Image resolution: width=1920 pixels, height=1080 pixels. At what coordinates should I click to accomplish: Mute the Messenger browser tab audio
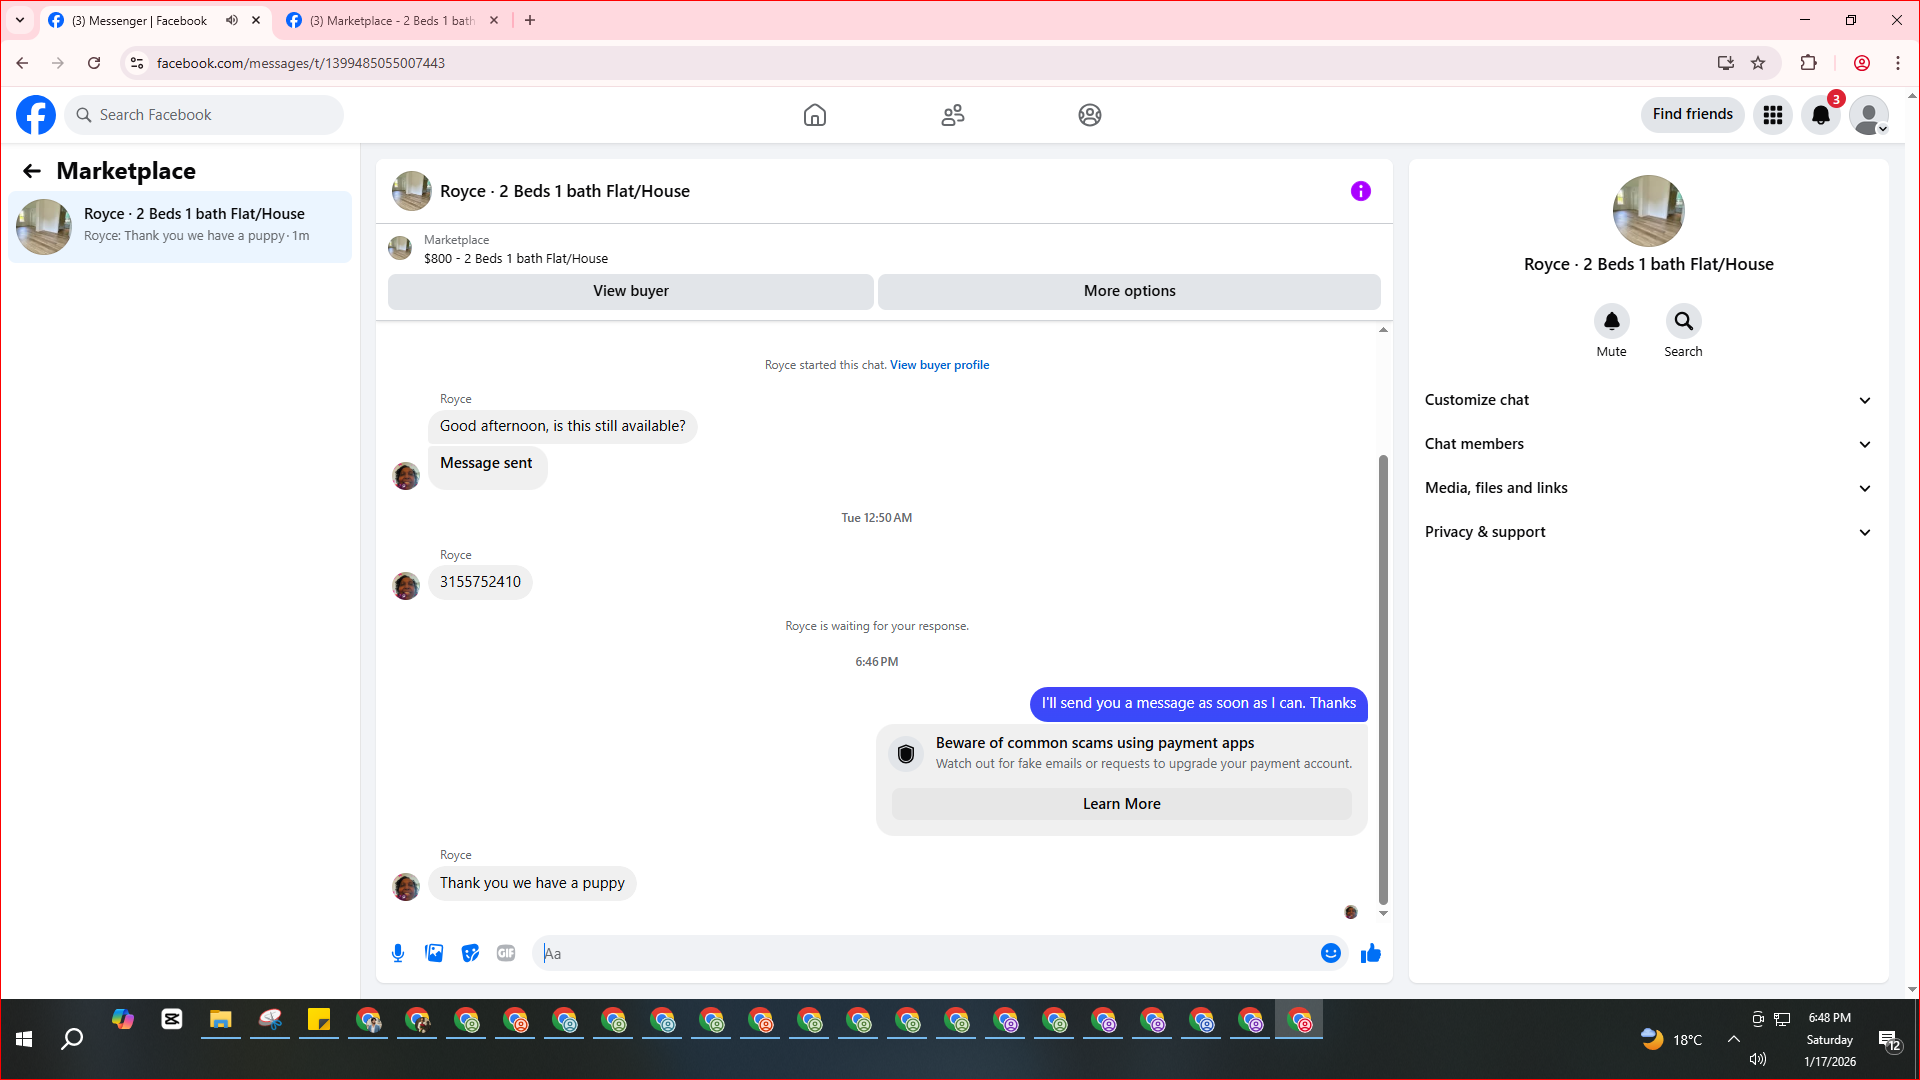click(232, 20)
